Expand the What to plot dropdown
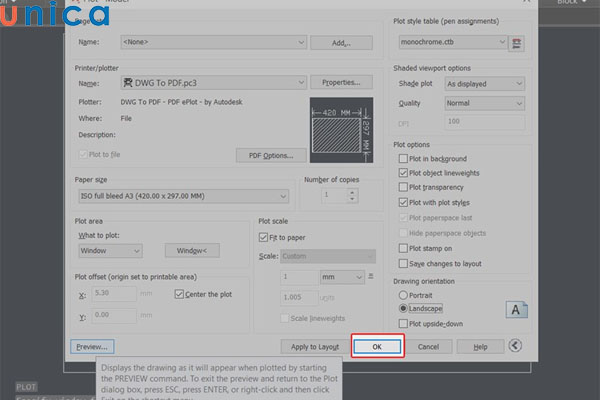This screenshot has width=600, height=400. (x=109, y=250)
